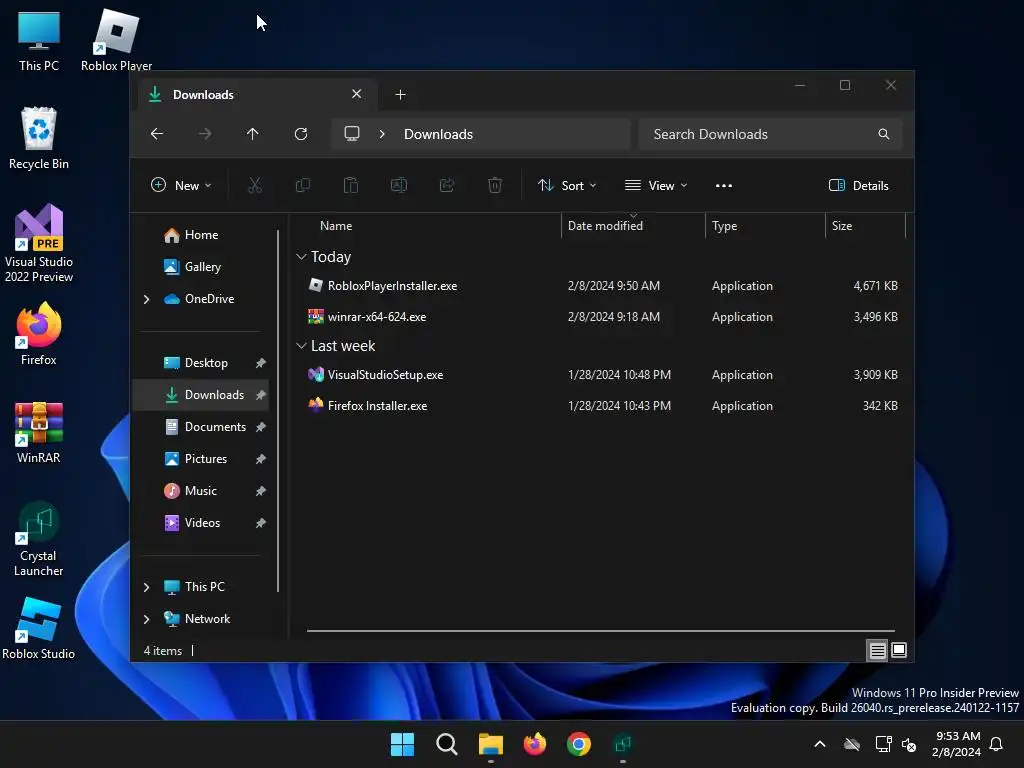The image size is (1024, 768).
Task: Launch Firefox from the taskbar
Action: pos(535,744)
